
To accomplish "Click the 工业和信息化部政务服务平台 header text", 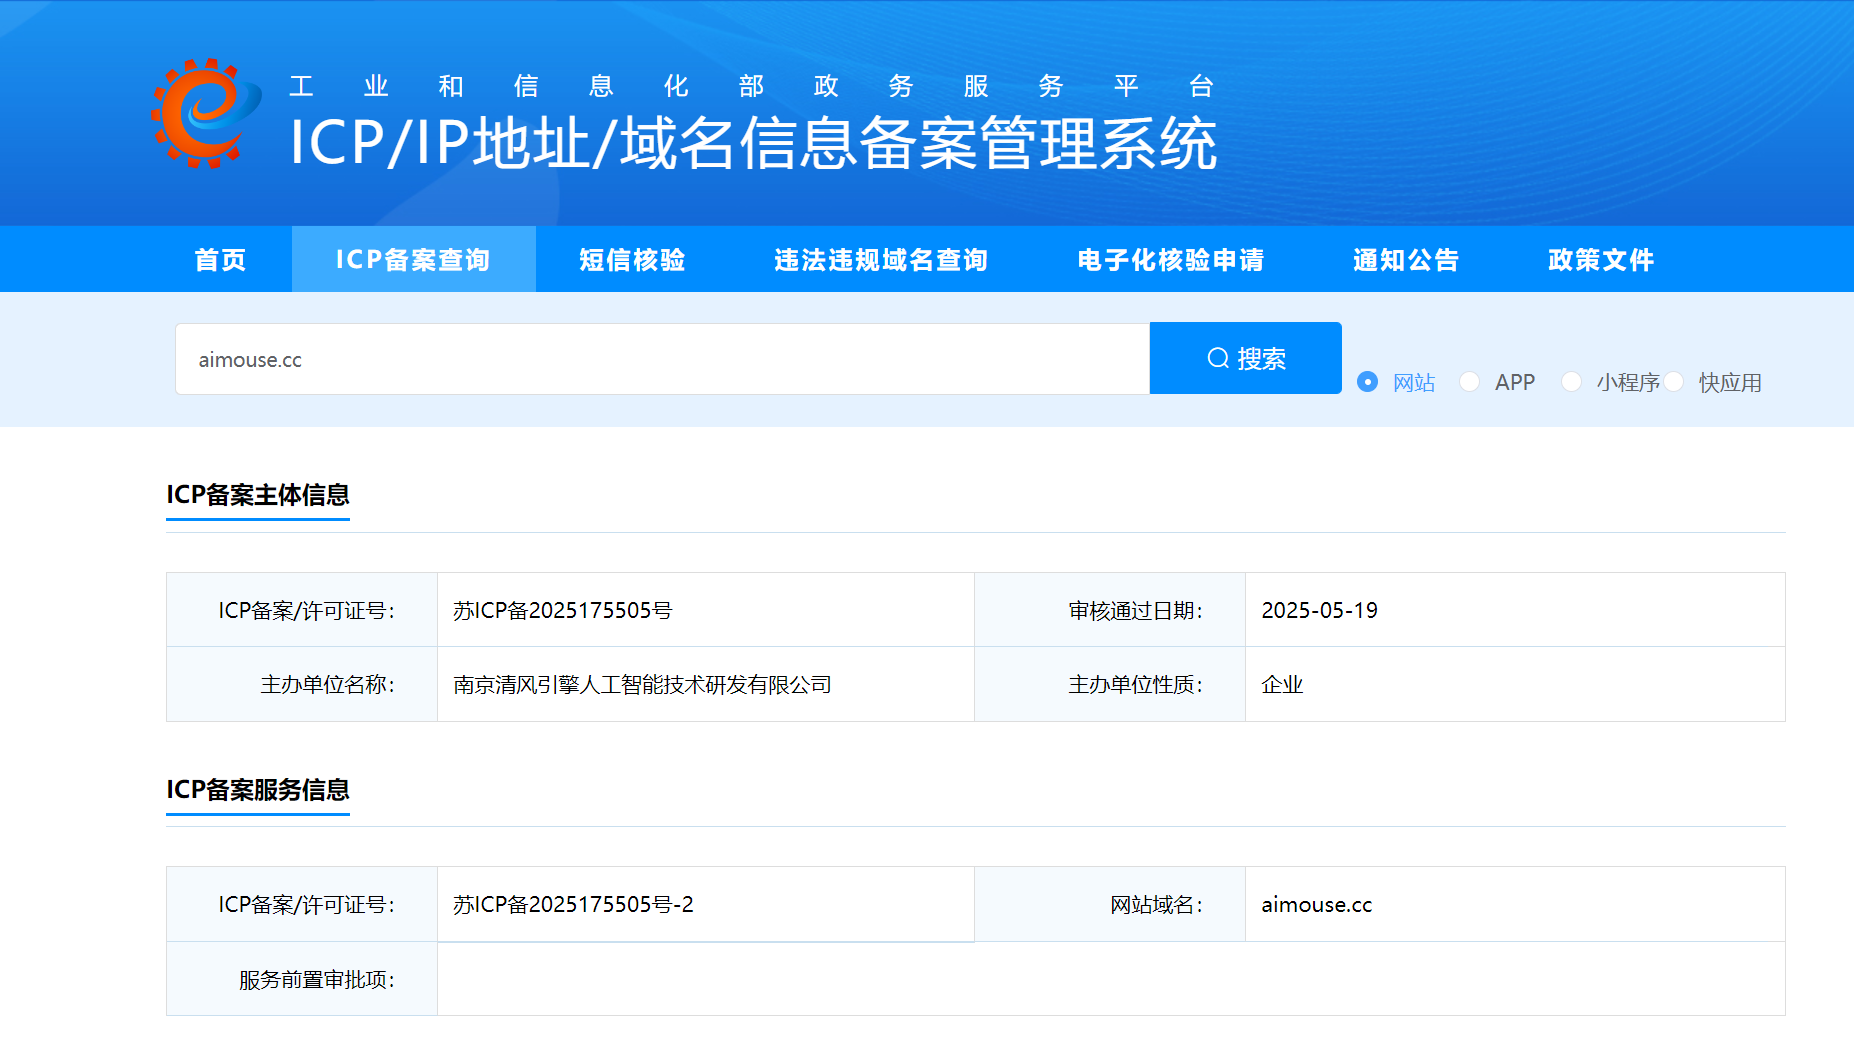I will pos(751,86).
